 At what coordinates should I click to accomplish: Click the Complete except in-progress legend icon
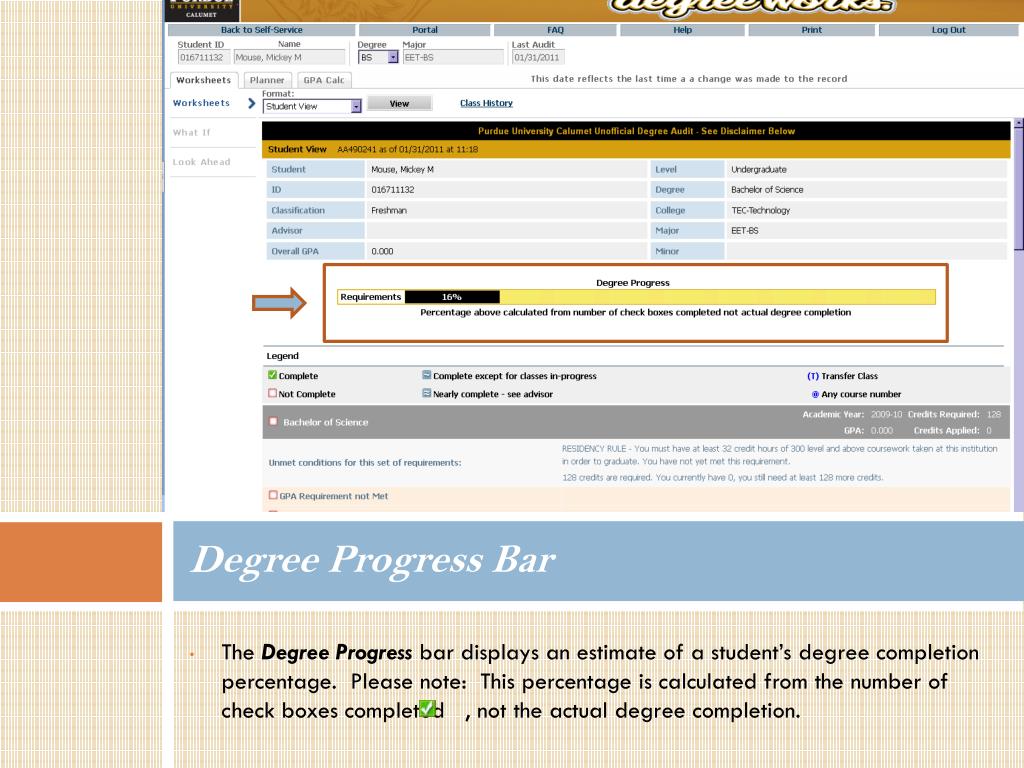[426, 375]
